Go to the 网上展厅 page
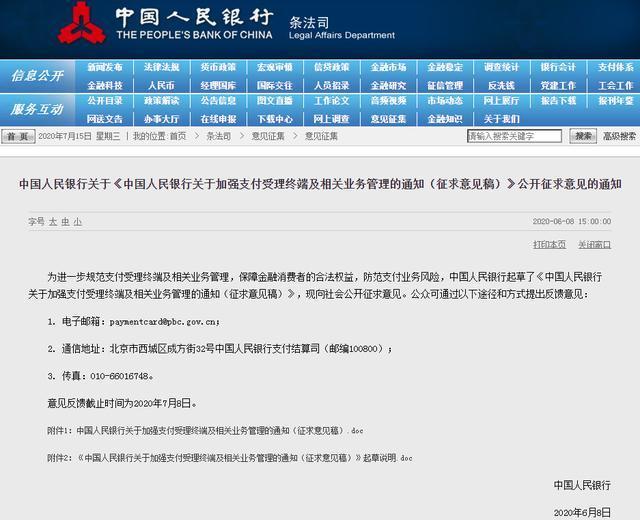Image resolution: width=640 pixels, height=520 pixels. (501, 100)
